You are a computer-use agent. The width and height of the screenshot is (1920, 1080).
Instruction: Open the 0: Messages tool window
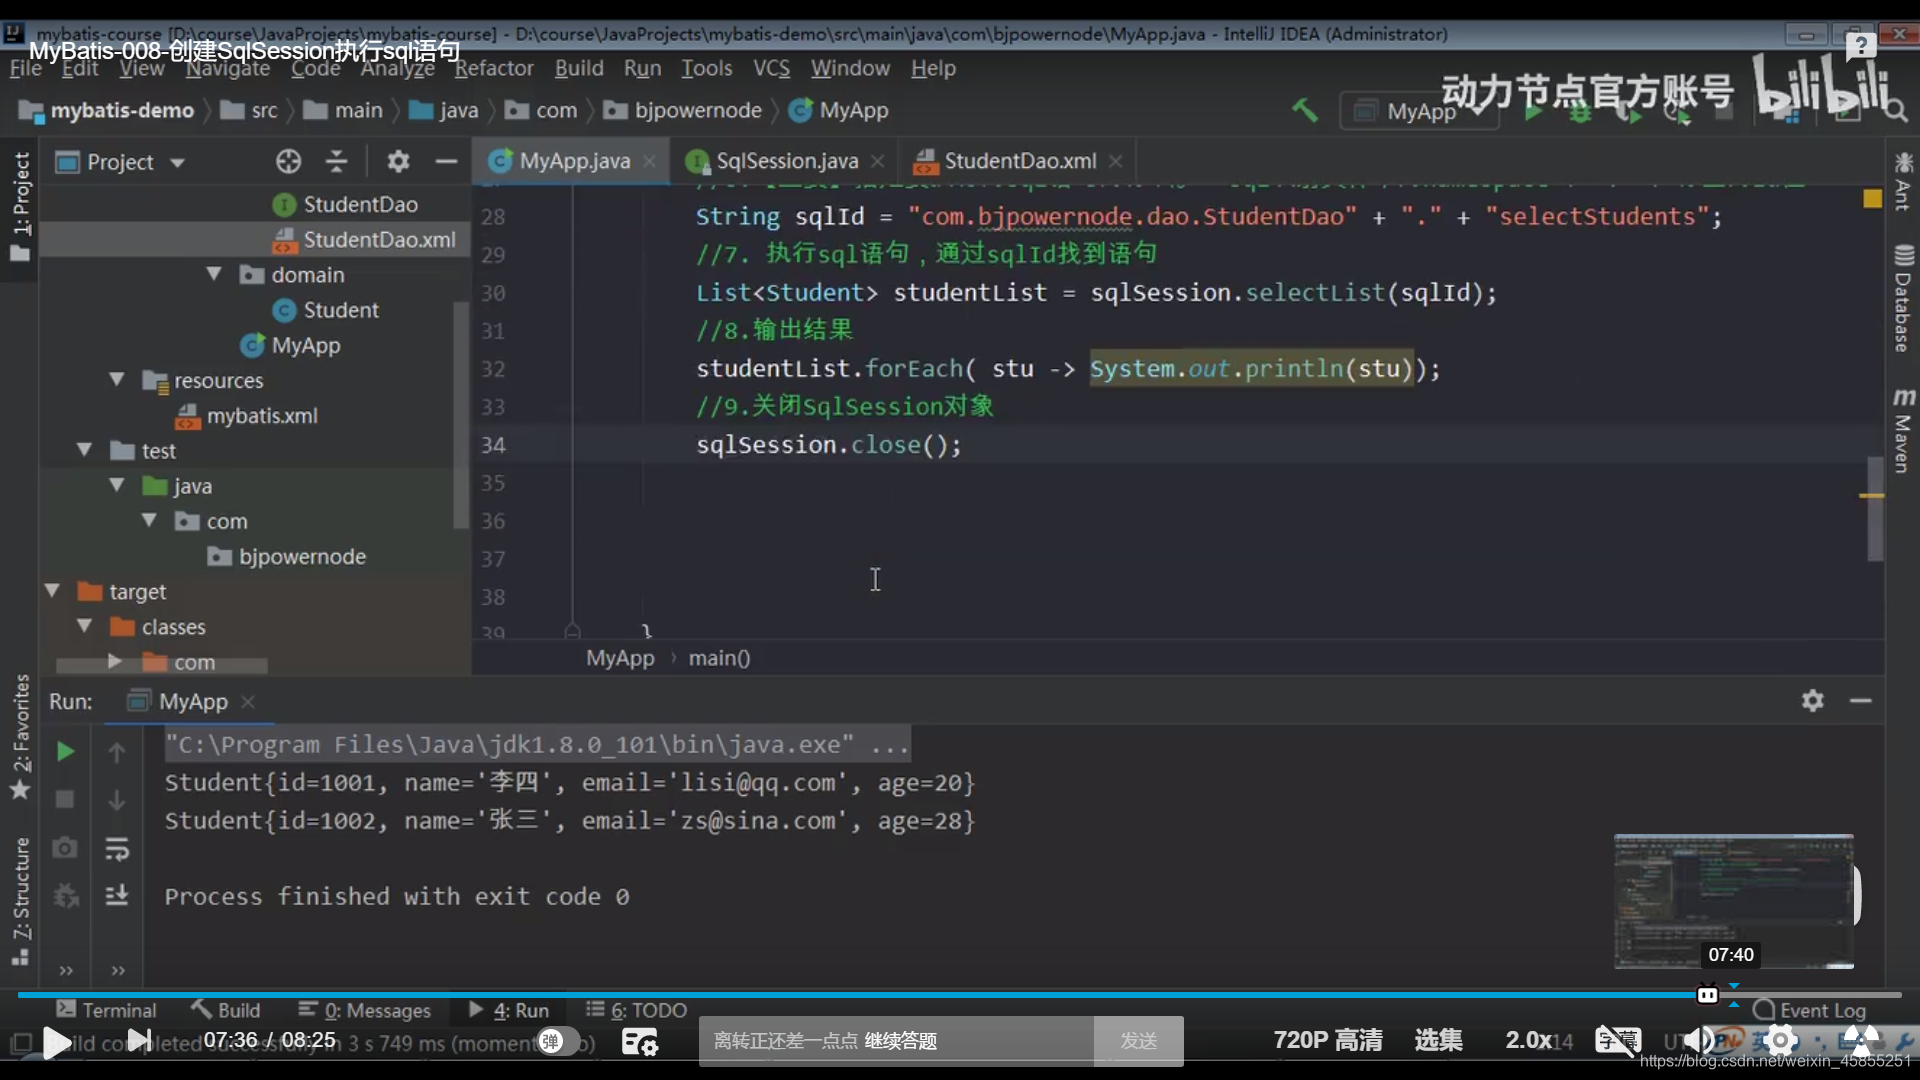[x=365, y=1010]
